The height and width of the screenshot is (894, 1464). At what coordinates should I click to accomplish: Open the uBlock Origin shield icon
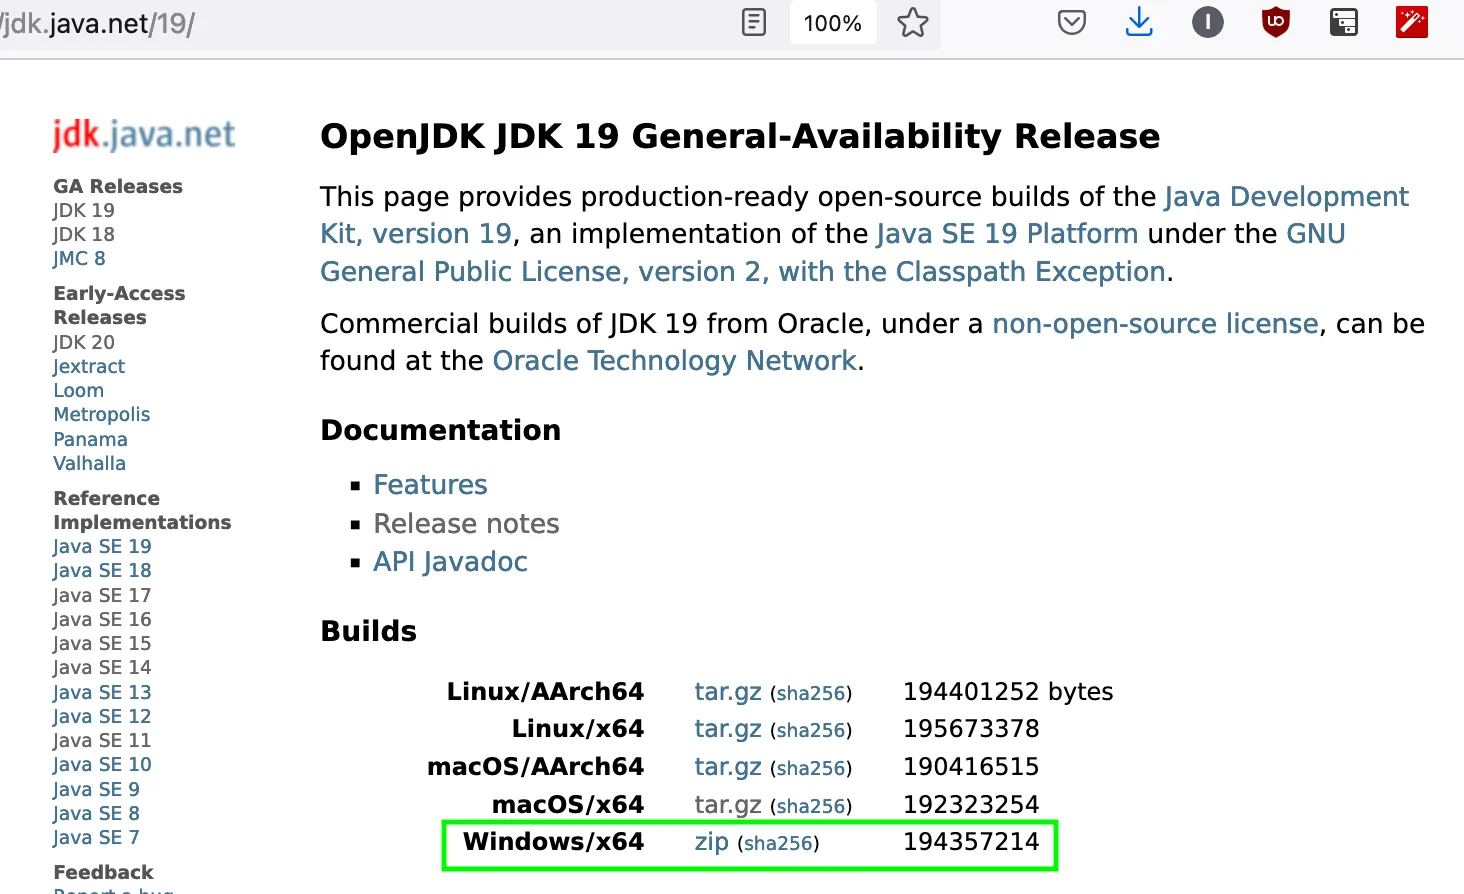(x=1276, y=22)
